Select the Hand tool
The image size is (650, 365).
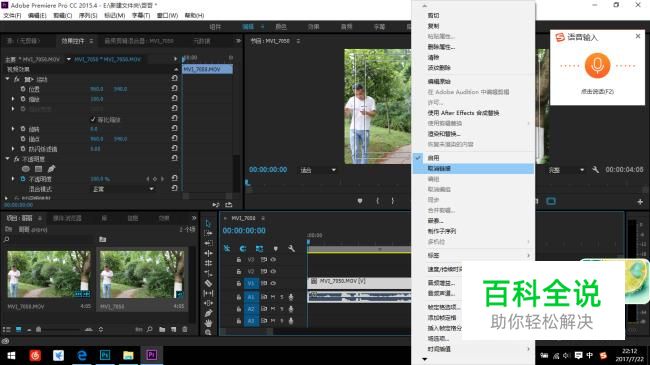pyautogui.click(x=208, y=323)
